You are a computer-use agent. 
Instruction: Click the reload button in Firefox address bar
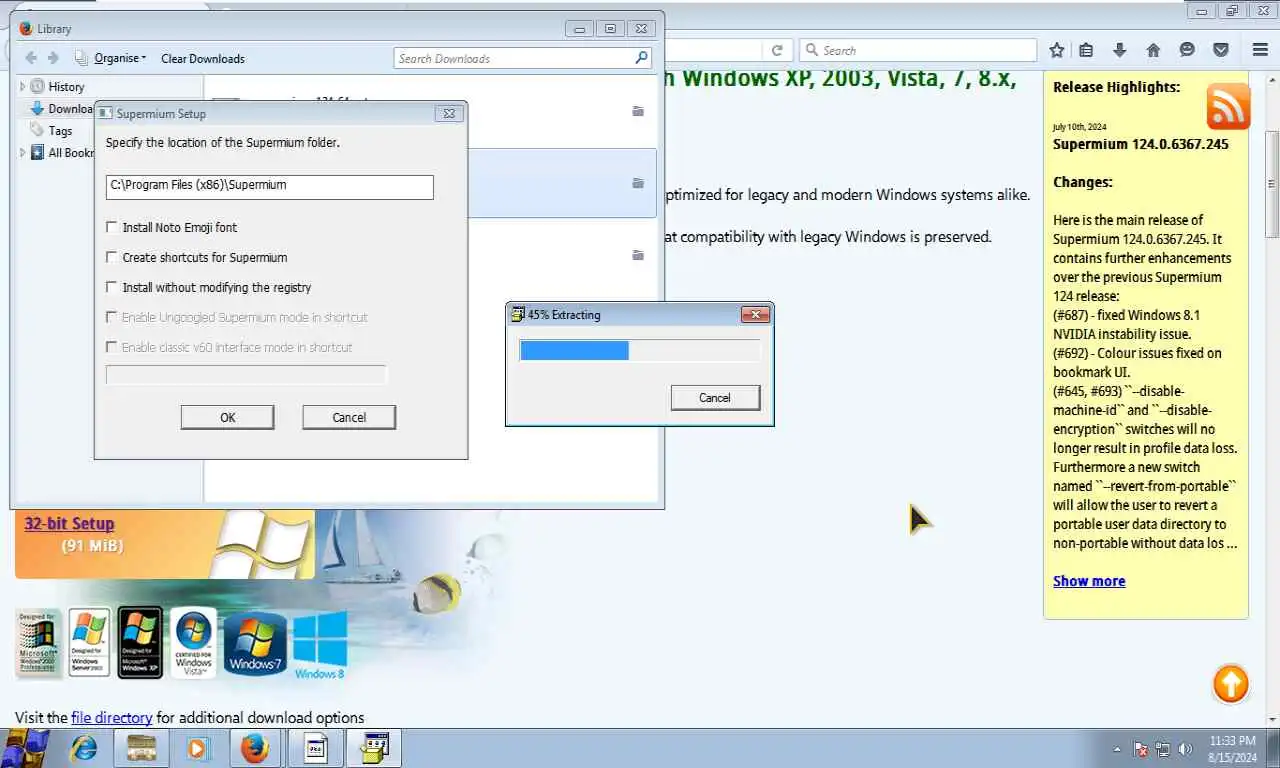click(x=776, y=50)
